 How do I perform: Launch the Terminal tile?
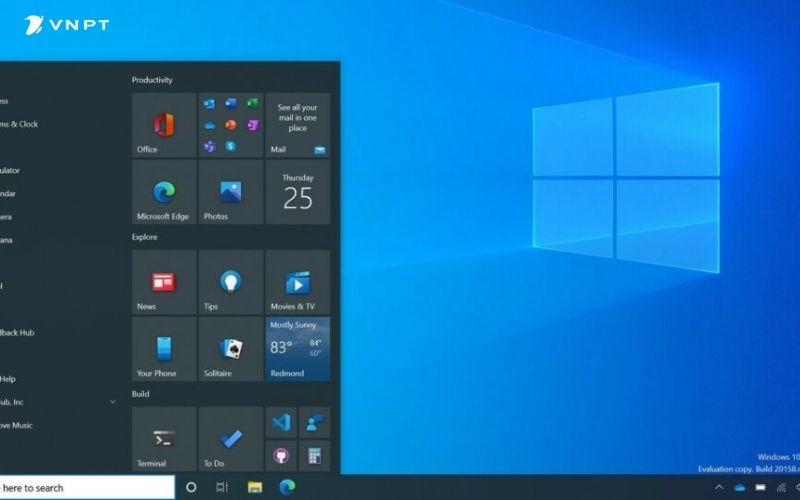[x=164, y=439]
